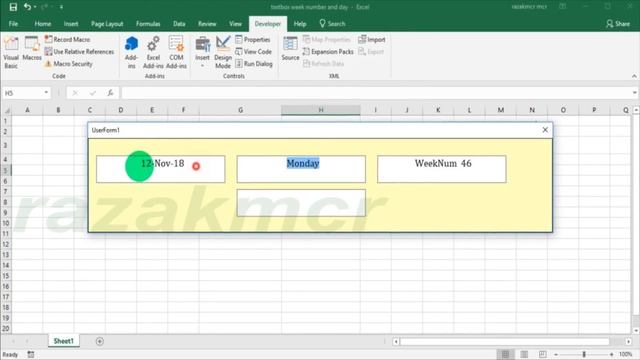Open control Properties
Viewport: 640px width, 360px height.
coord(253,40)
